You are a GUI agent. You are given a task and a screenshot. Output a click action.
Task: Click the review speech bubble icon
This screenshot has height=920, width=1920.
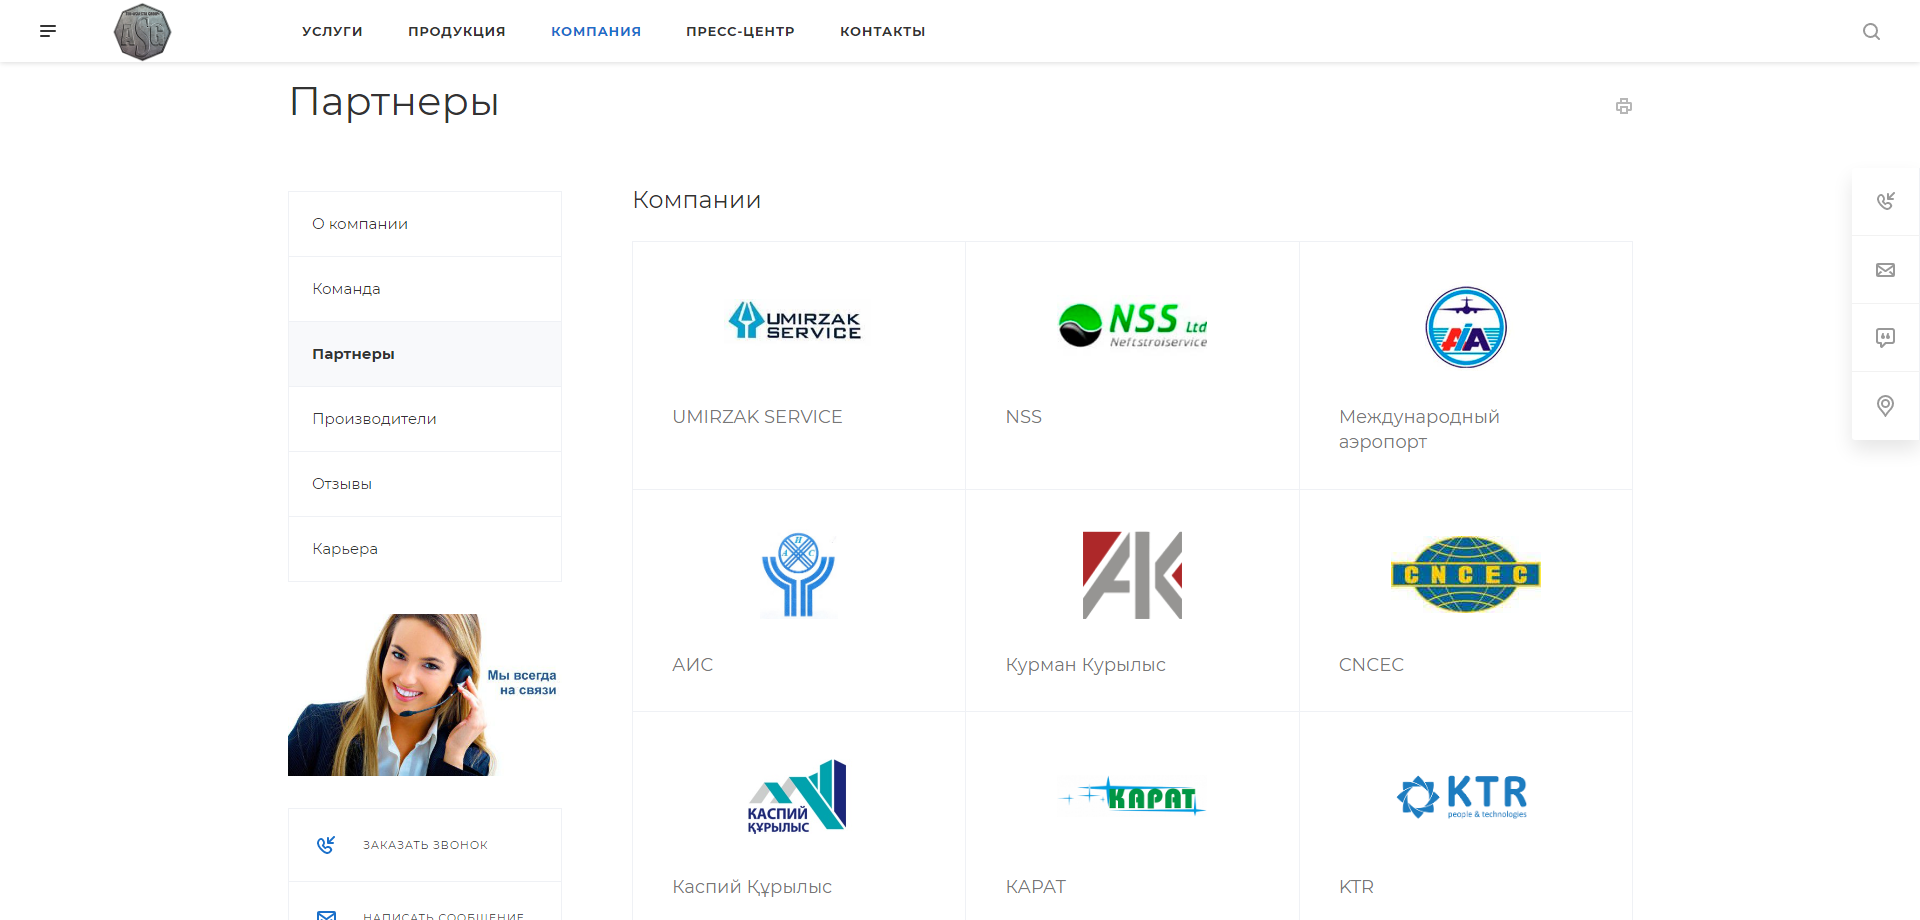pos(1885,338)
